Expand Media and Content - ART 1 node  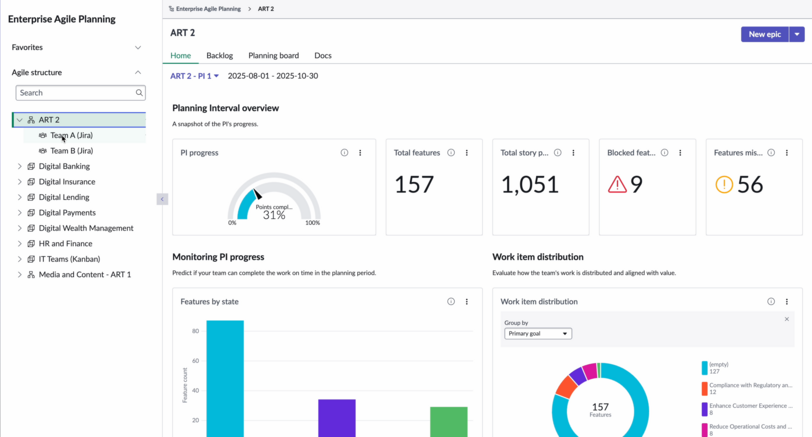click(19, 274)
